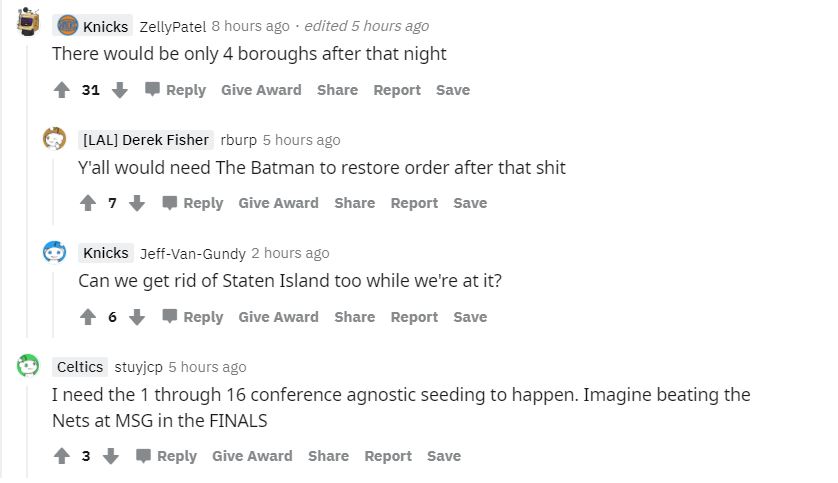The height and width of the screenshot is (483, 838).
Task: Upvote stuyjcp's seeding comment
Action: point(62,456)
